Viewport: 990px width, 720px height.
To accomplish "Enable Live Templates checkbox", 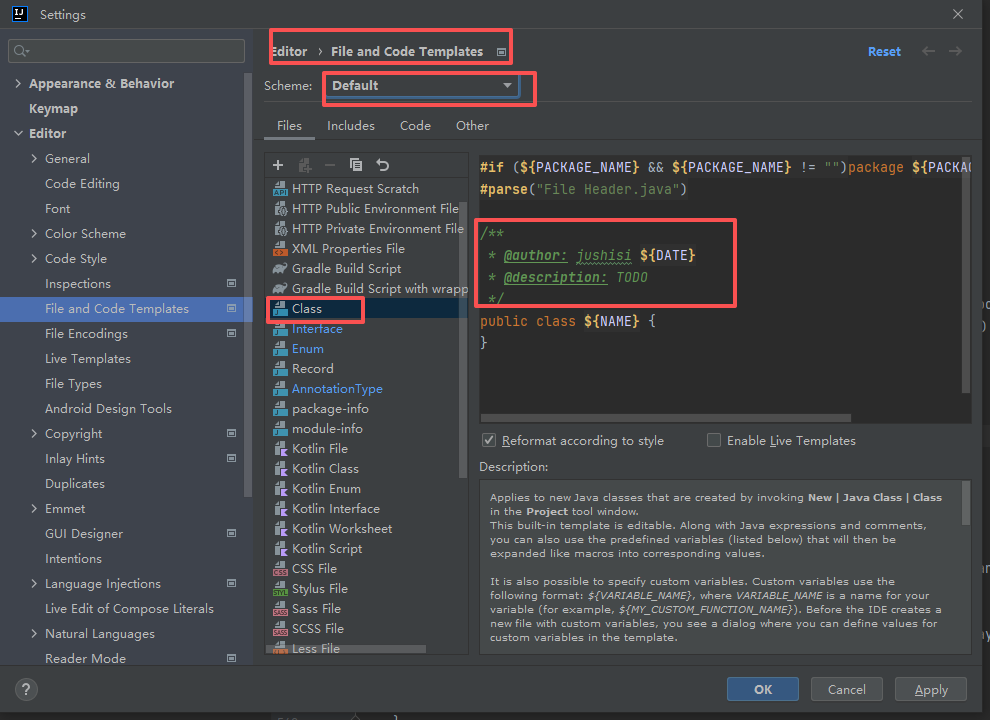I will [714, 440].
